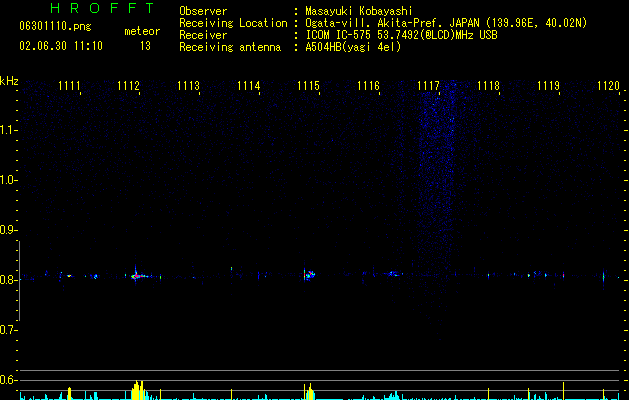Select the ICOM IC-575 receiver text
629x400 pixels.
(x=401, y=35)
